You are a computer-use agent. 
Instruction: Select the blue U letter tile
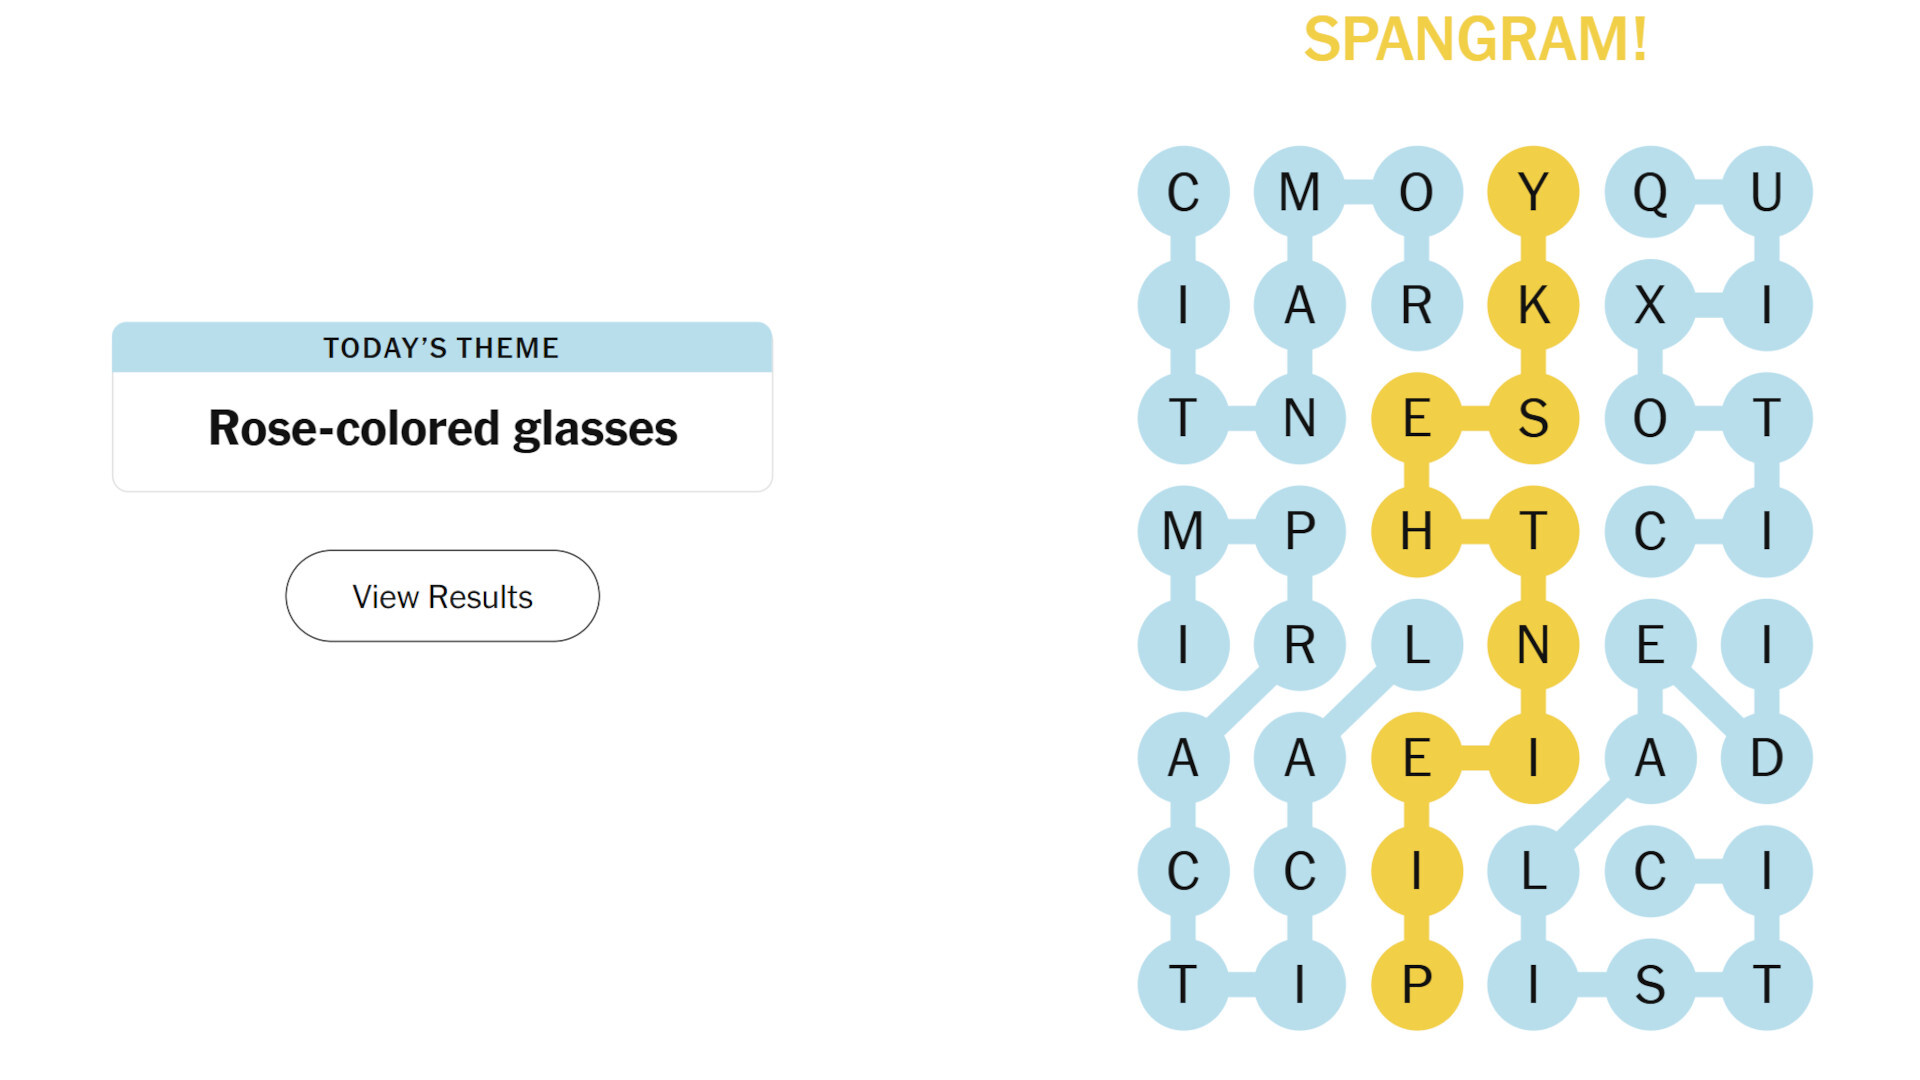click(1766, 192)
